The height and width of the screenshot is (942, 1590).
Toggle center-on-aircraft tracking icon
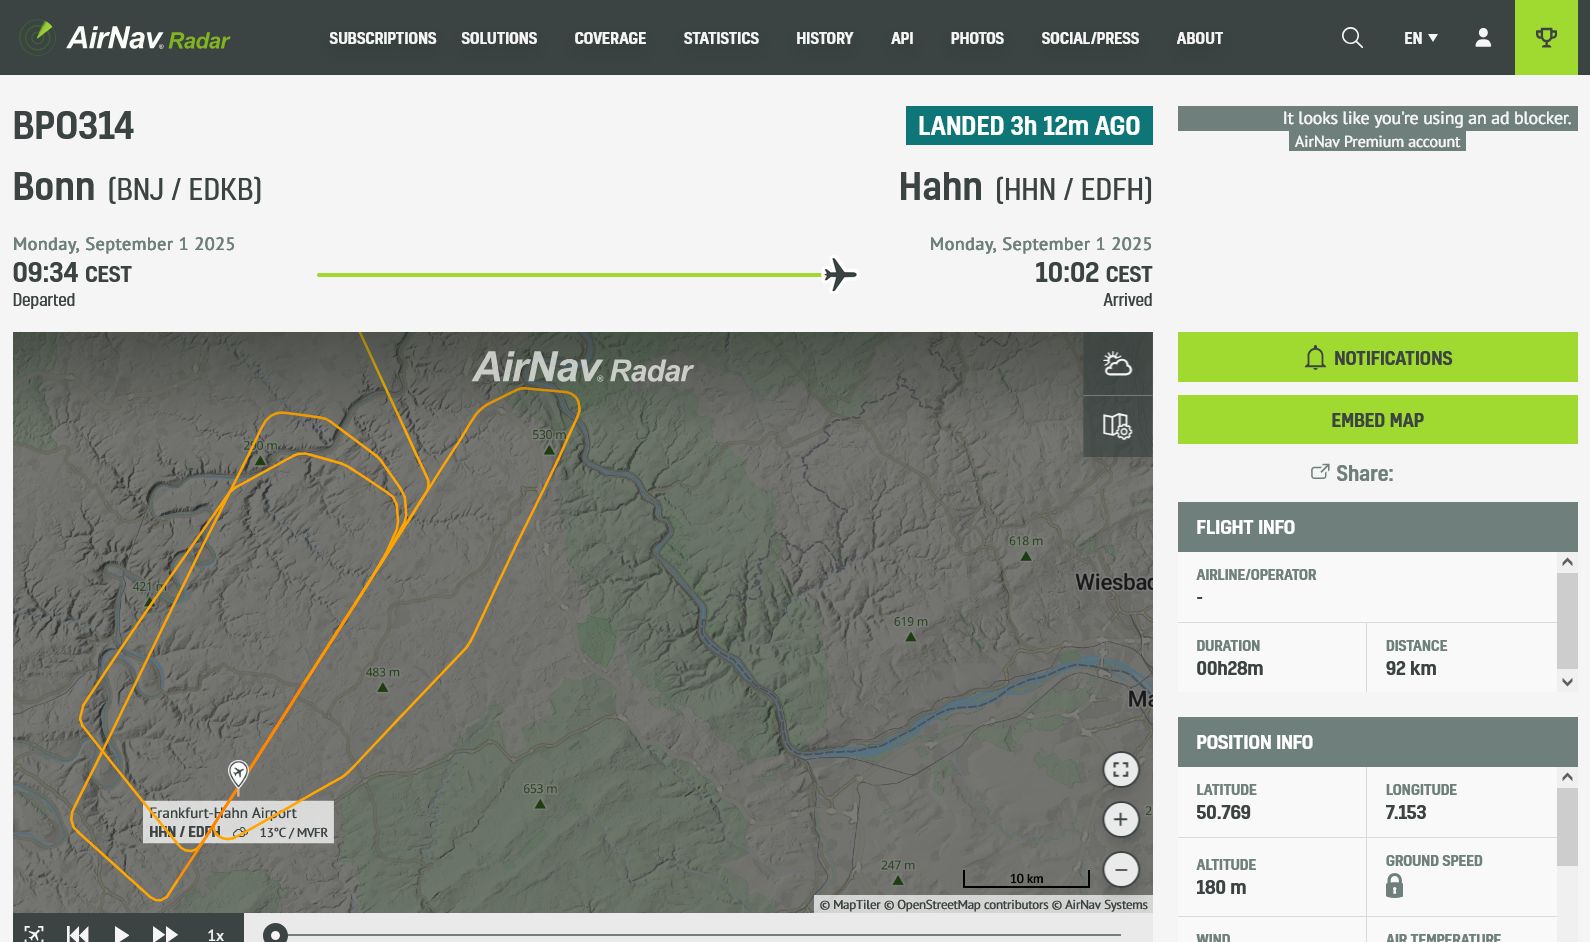(x=34, y=934)
